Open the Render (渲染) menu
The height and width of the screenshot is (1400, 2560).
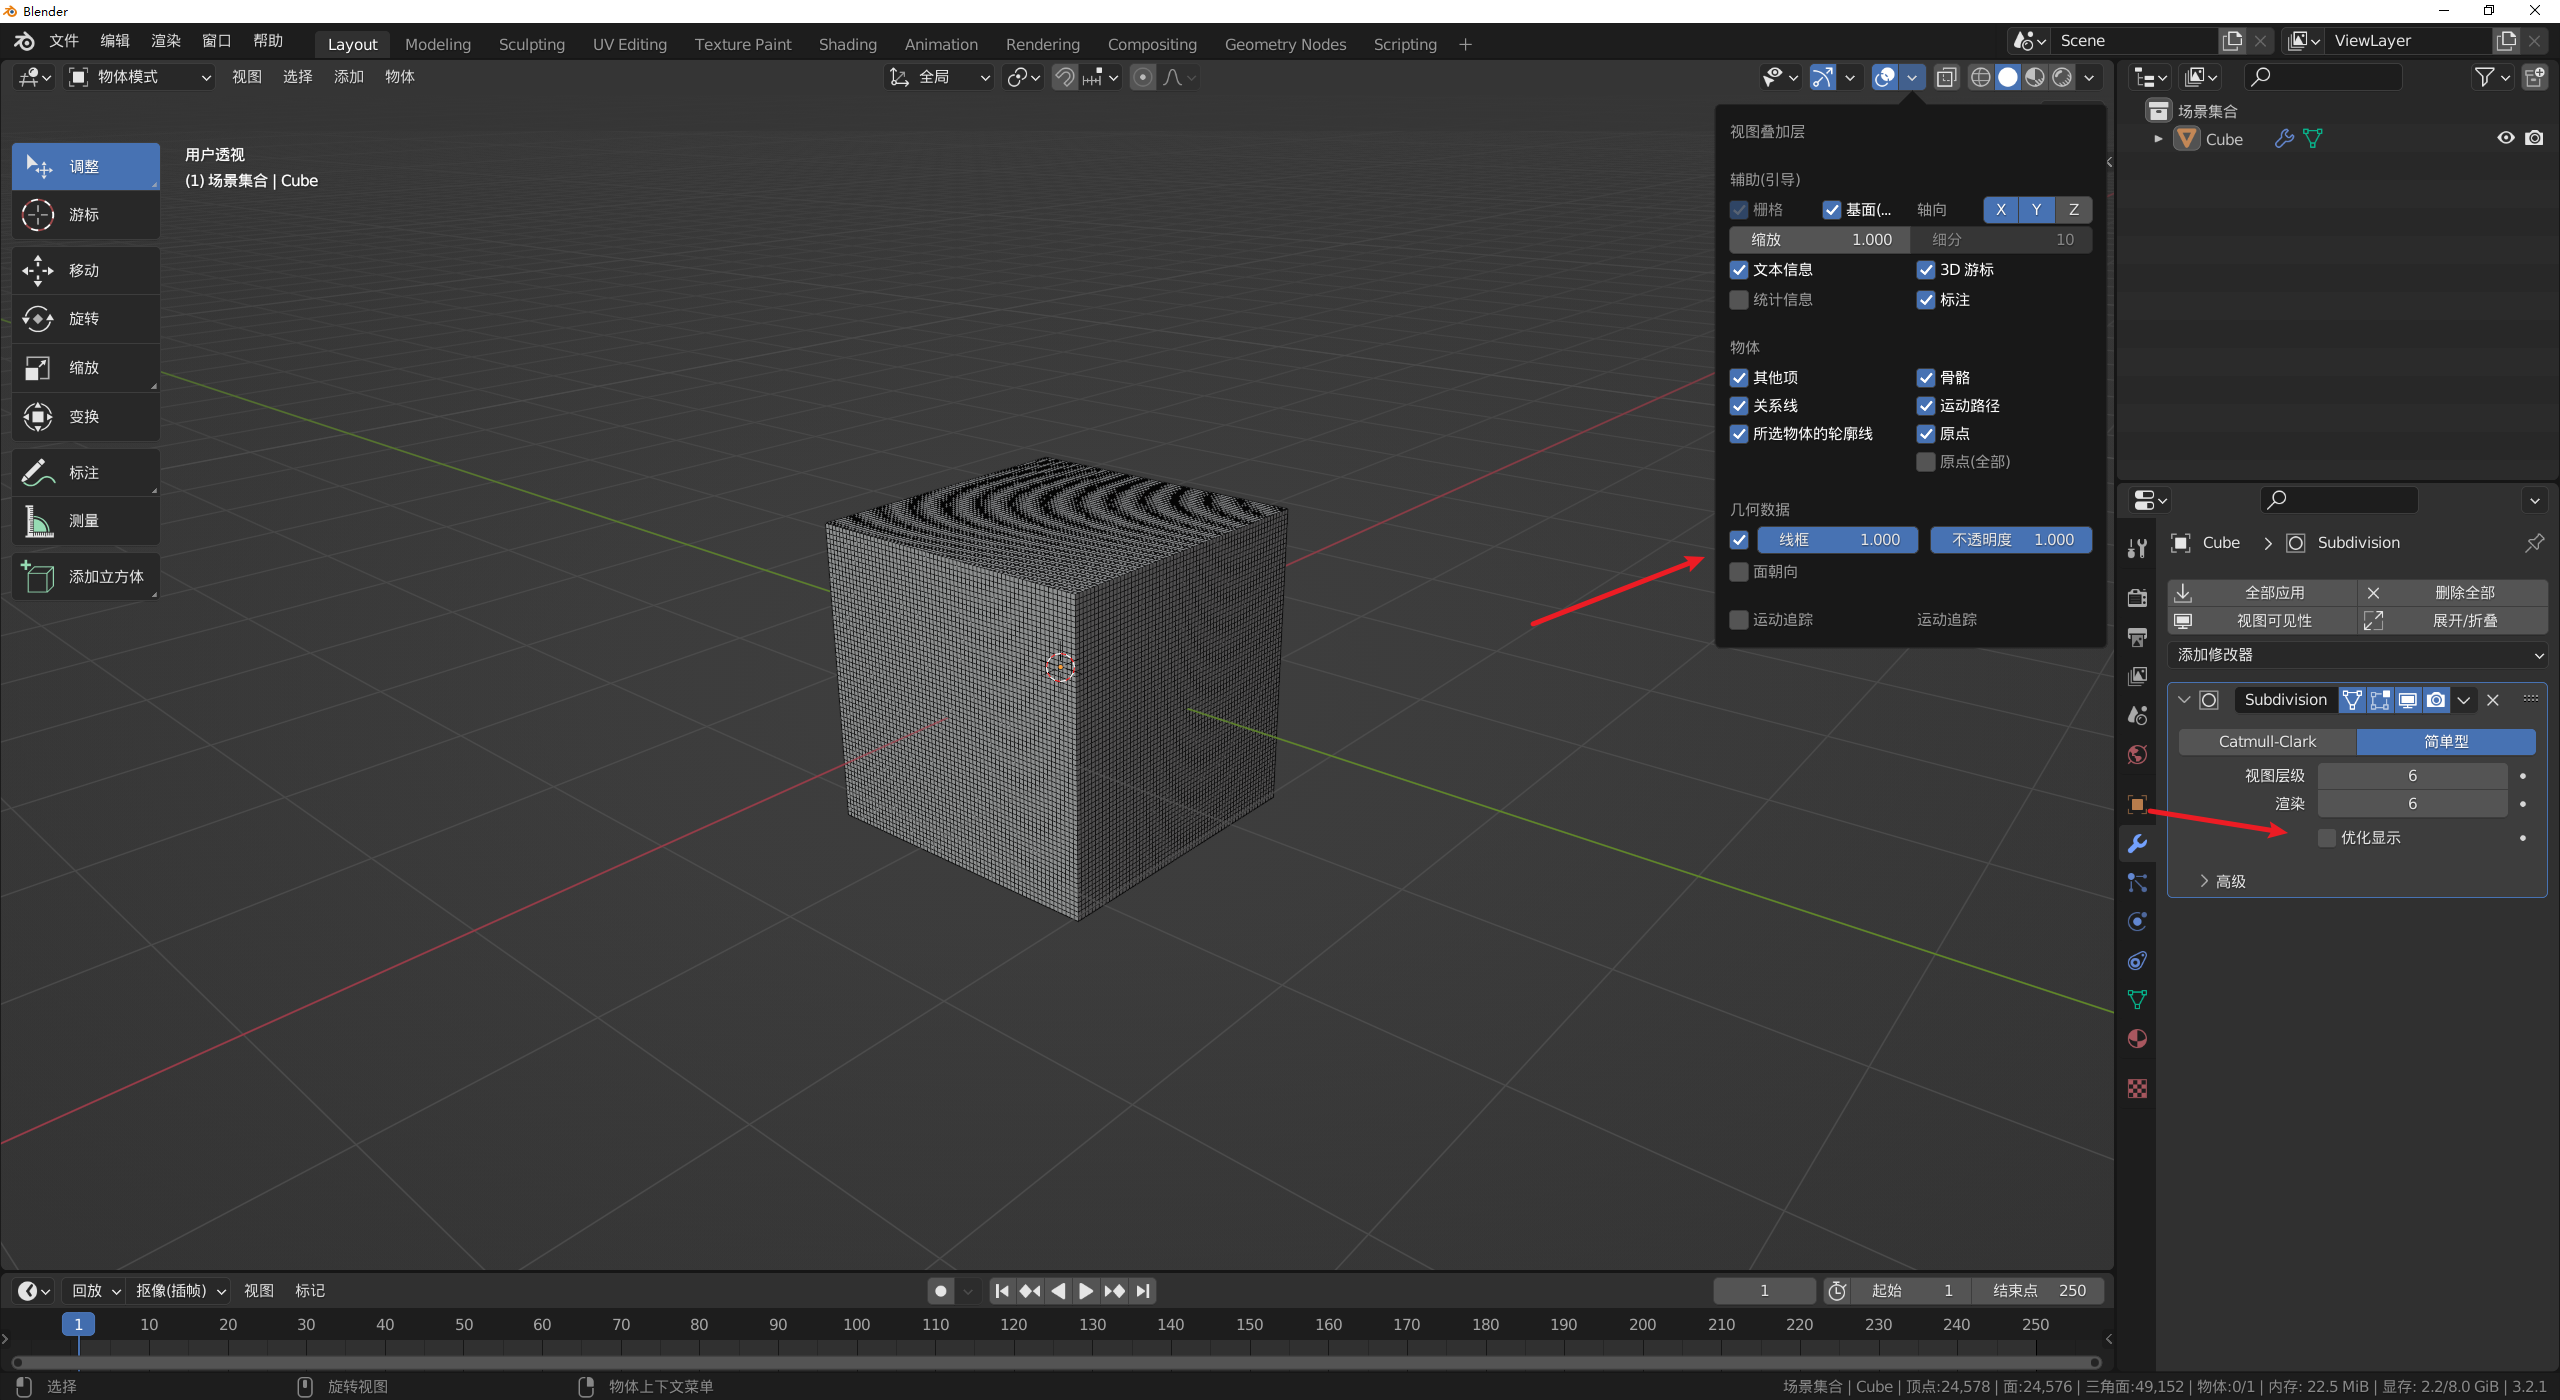click(165, 41)
